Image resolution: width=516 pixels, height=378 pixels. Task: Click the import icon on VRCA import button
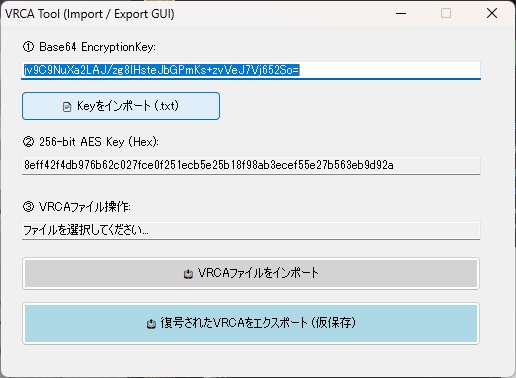188,274
